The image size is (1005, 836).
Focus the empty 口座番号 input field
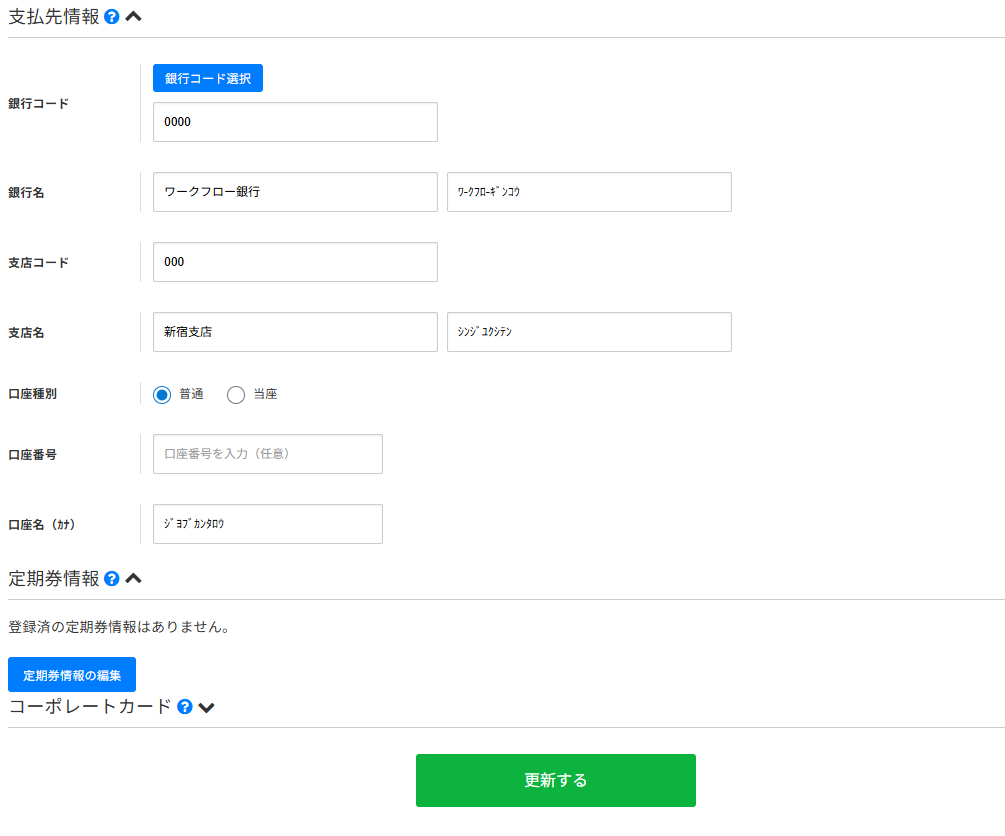click(x=267, y=454)
